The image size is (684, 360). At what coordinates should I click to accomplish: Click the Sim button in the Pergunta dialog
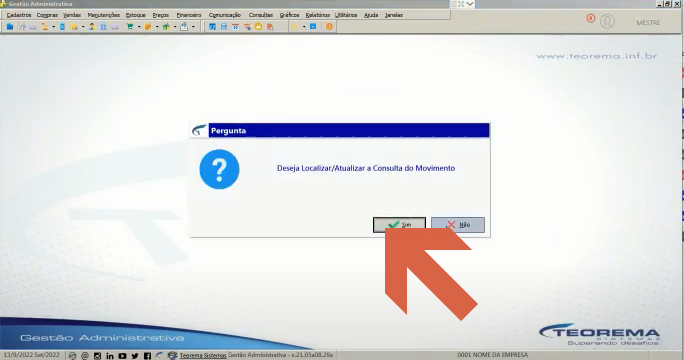(399, 225)
